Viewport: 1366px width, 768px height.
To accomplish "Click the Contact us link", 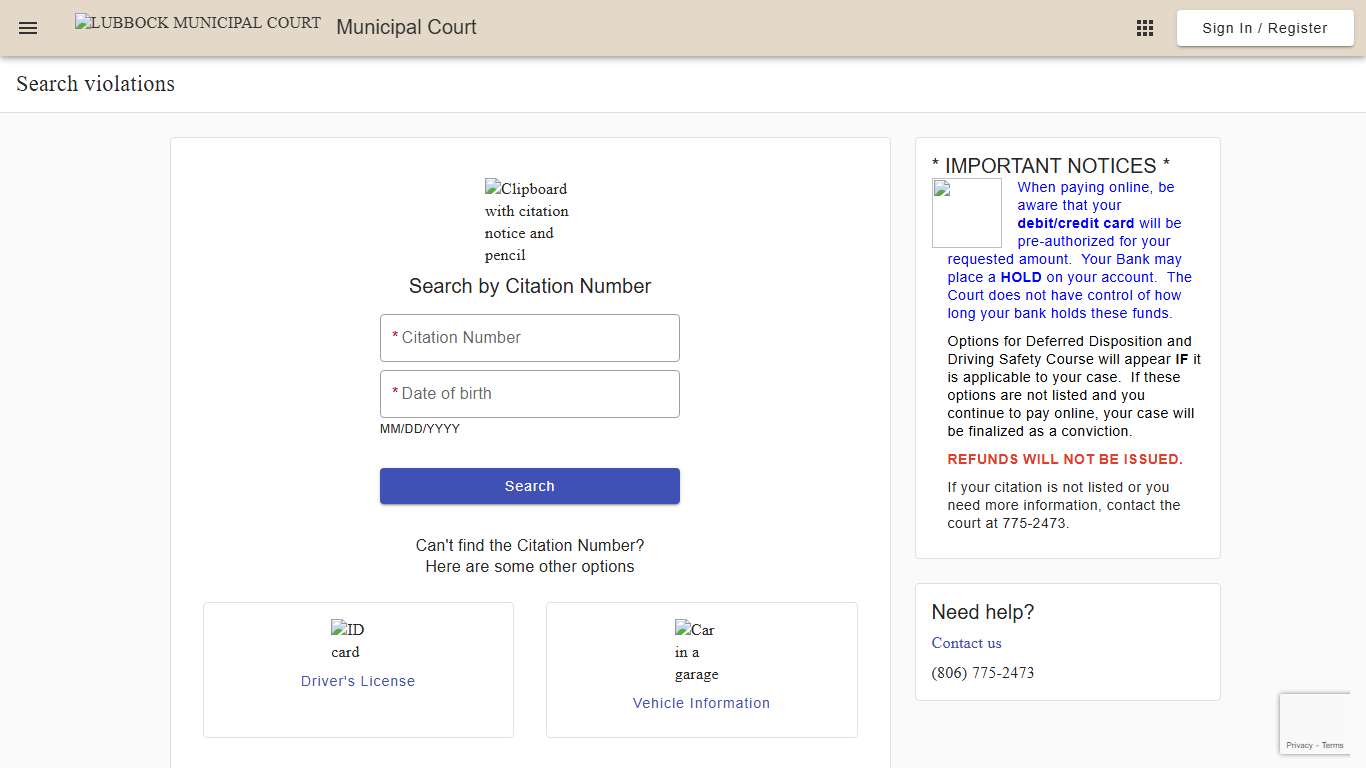I will [966, 643].
